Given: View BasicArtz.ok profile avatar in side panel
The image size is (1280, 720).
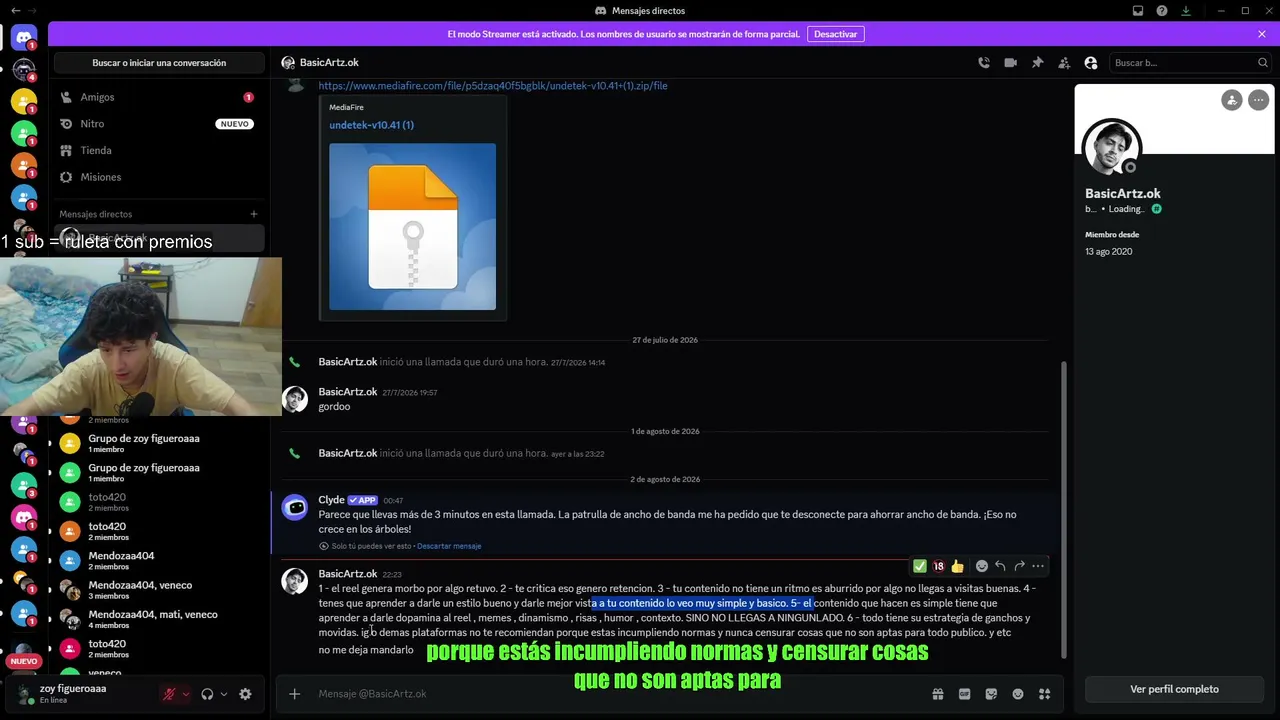Looking at the screenshot, I should pos(1112,148).
